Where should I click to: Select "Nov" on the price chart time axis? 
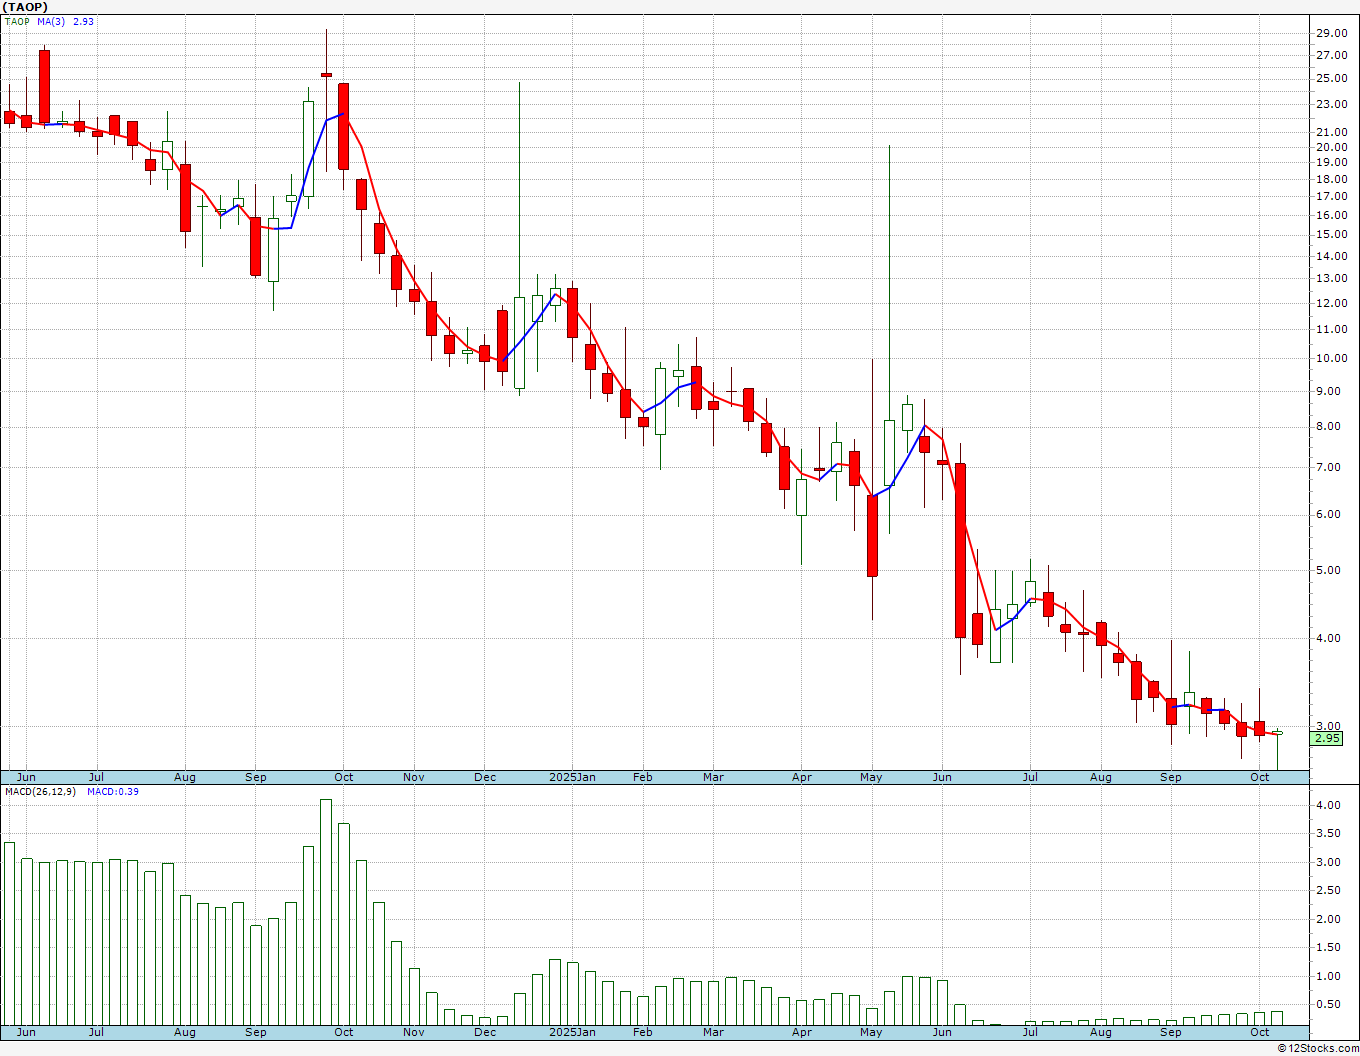(x=414, y=777)
